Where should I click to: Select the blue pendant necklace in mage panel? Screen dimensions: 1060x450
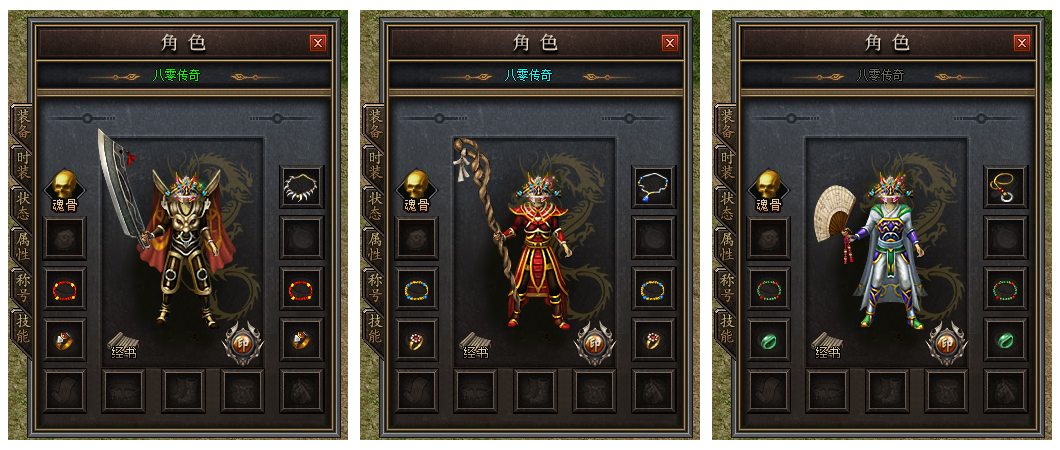point(654,186)
